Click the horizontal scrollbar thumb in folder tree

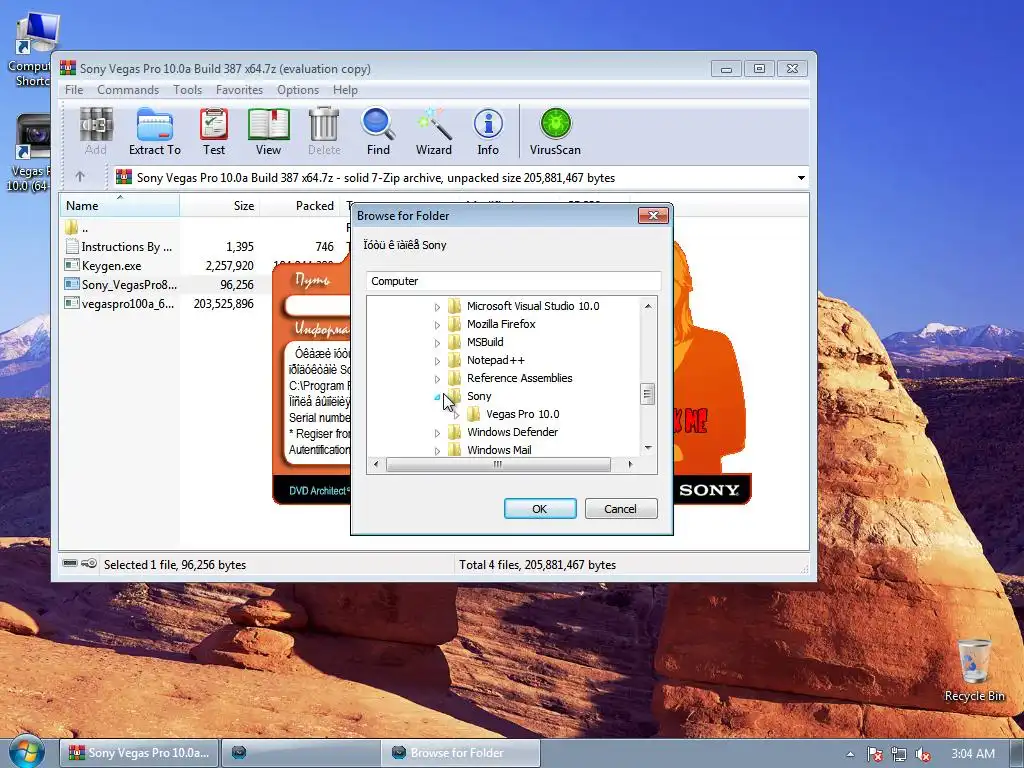[498, 464]
